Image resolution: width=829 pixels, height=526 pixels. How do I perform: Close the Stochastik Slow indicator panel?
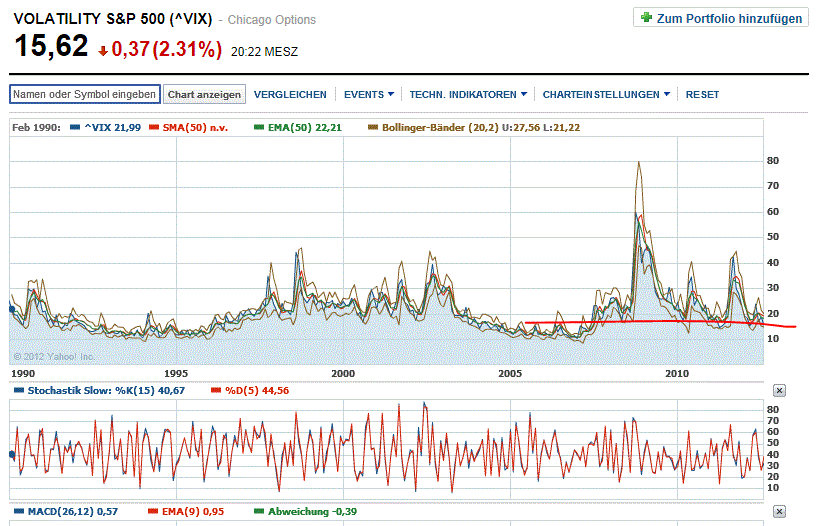(x=779, y=391)
